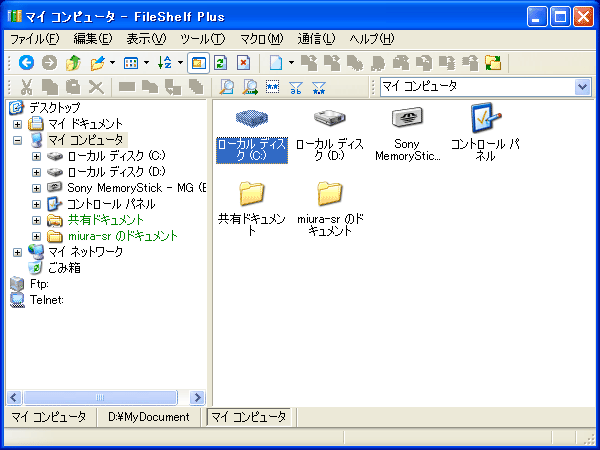Open the view mode dropdown arrow
Image resolution: width=600 pixels, height=450 pixels.
pyautogui.click(x=146, y=62)
